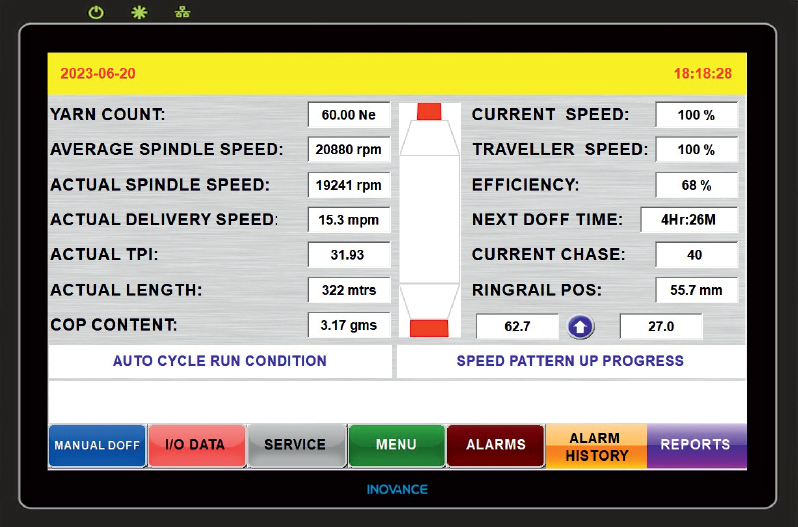Select the actual TPI value 31.93
Screen dimensions: 798x527
point(349,255)
